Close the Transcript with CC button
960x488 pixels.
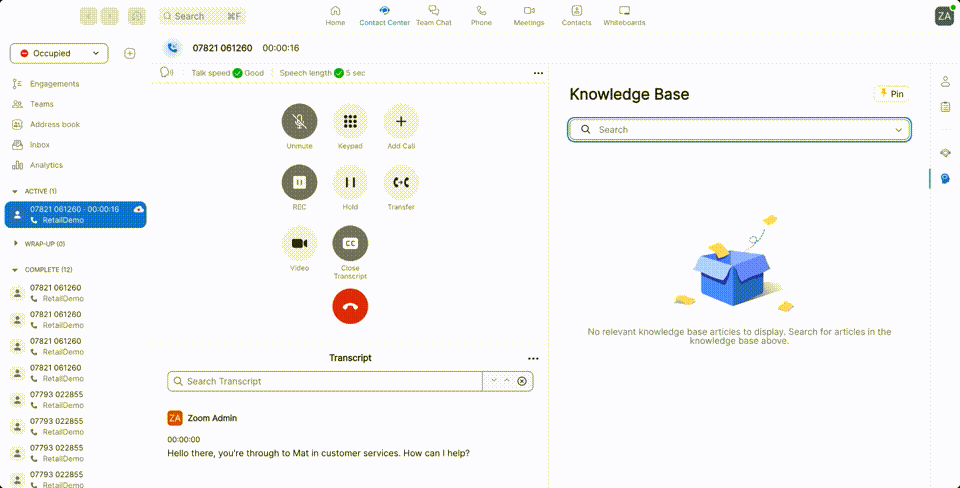(x=350, y=244)
